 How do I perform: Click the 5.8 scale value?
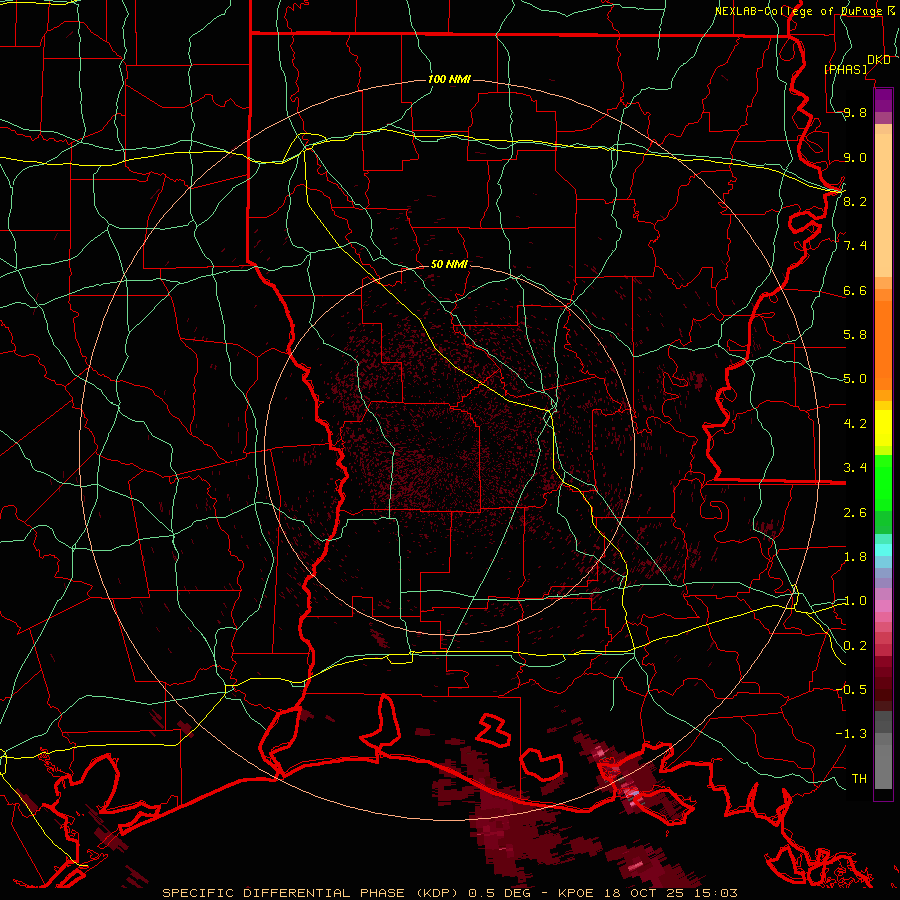click(855, 334)
